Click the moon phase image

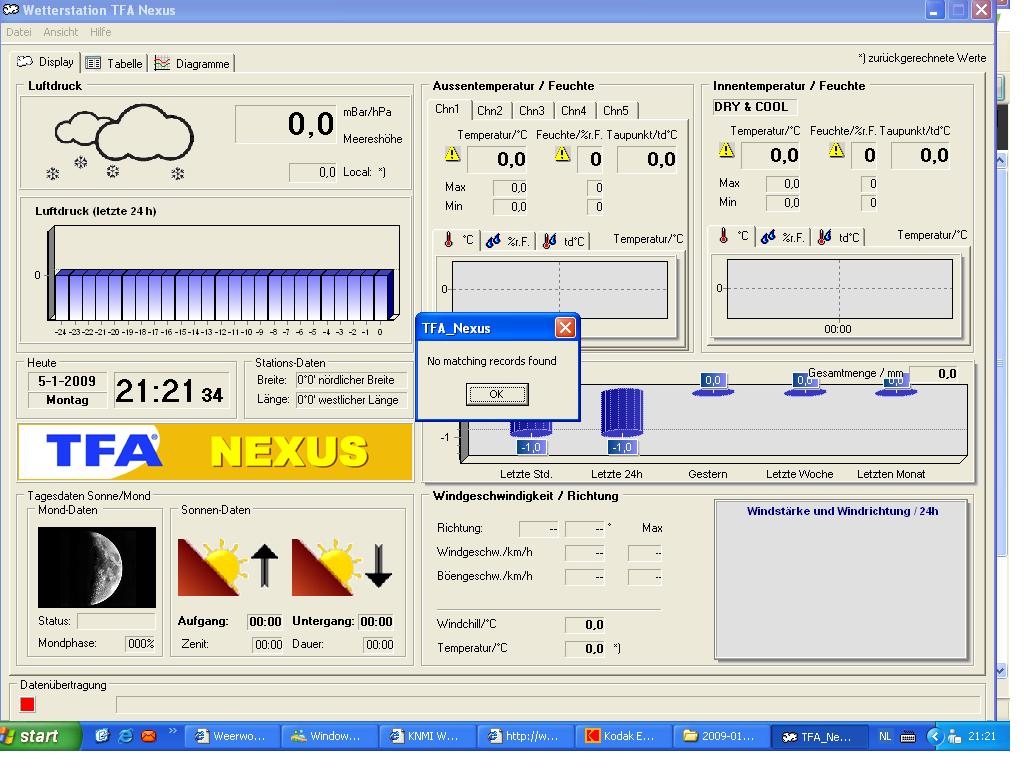97,567
